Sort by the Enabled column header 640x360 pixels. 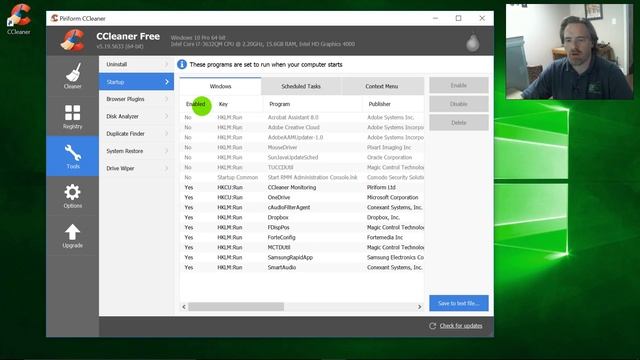(196, 104)
